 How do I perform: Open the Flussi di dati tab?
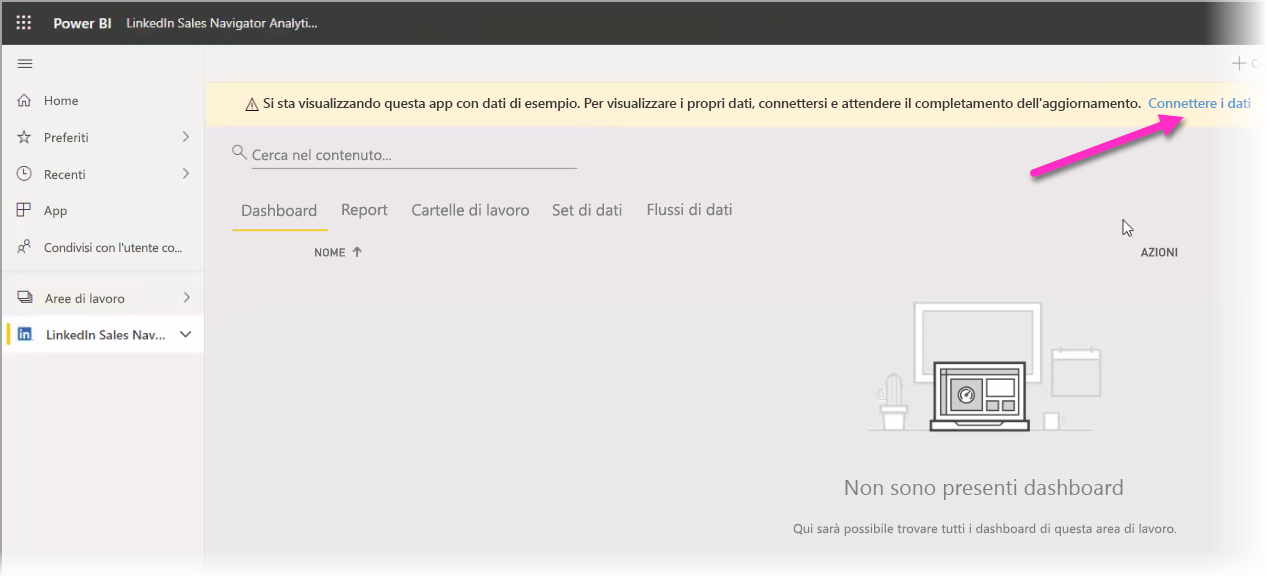(689, 210)
